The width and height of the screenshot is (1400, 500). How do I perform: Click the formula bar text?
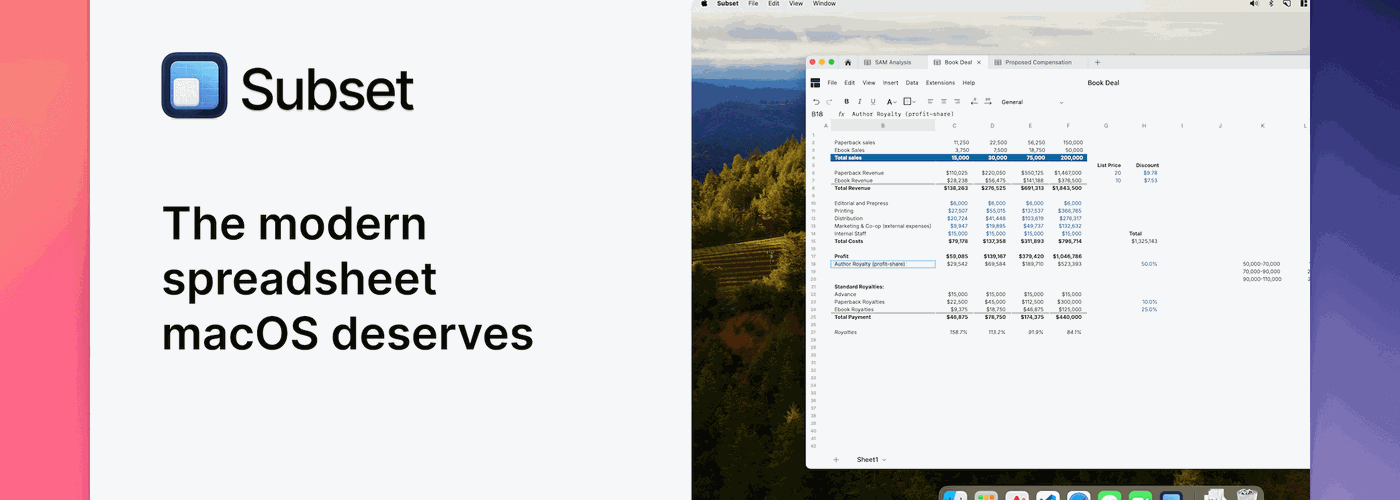(902, 114)
